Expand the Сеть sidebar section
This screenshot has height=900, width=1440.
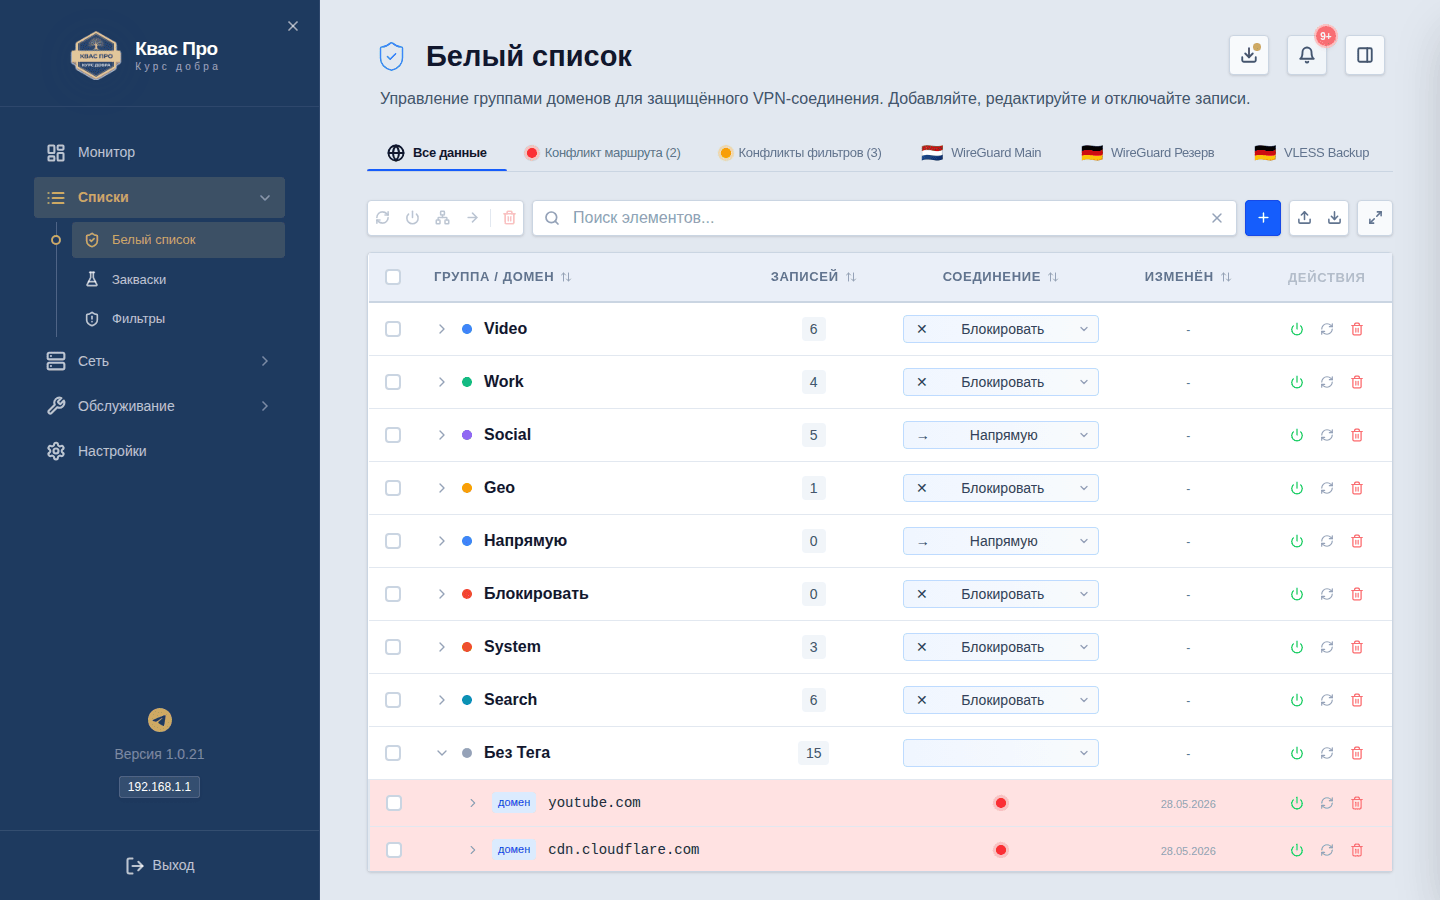click(160, 361)
